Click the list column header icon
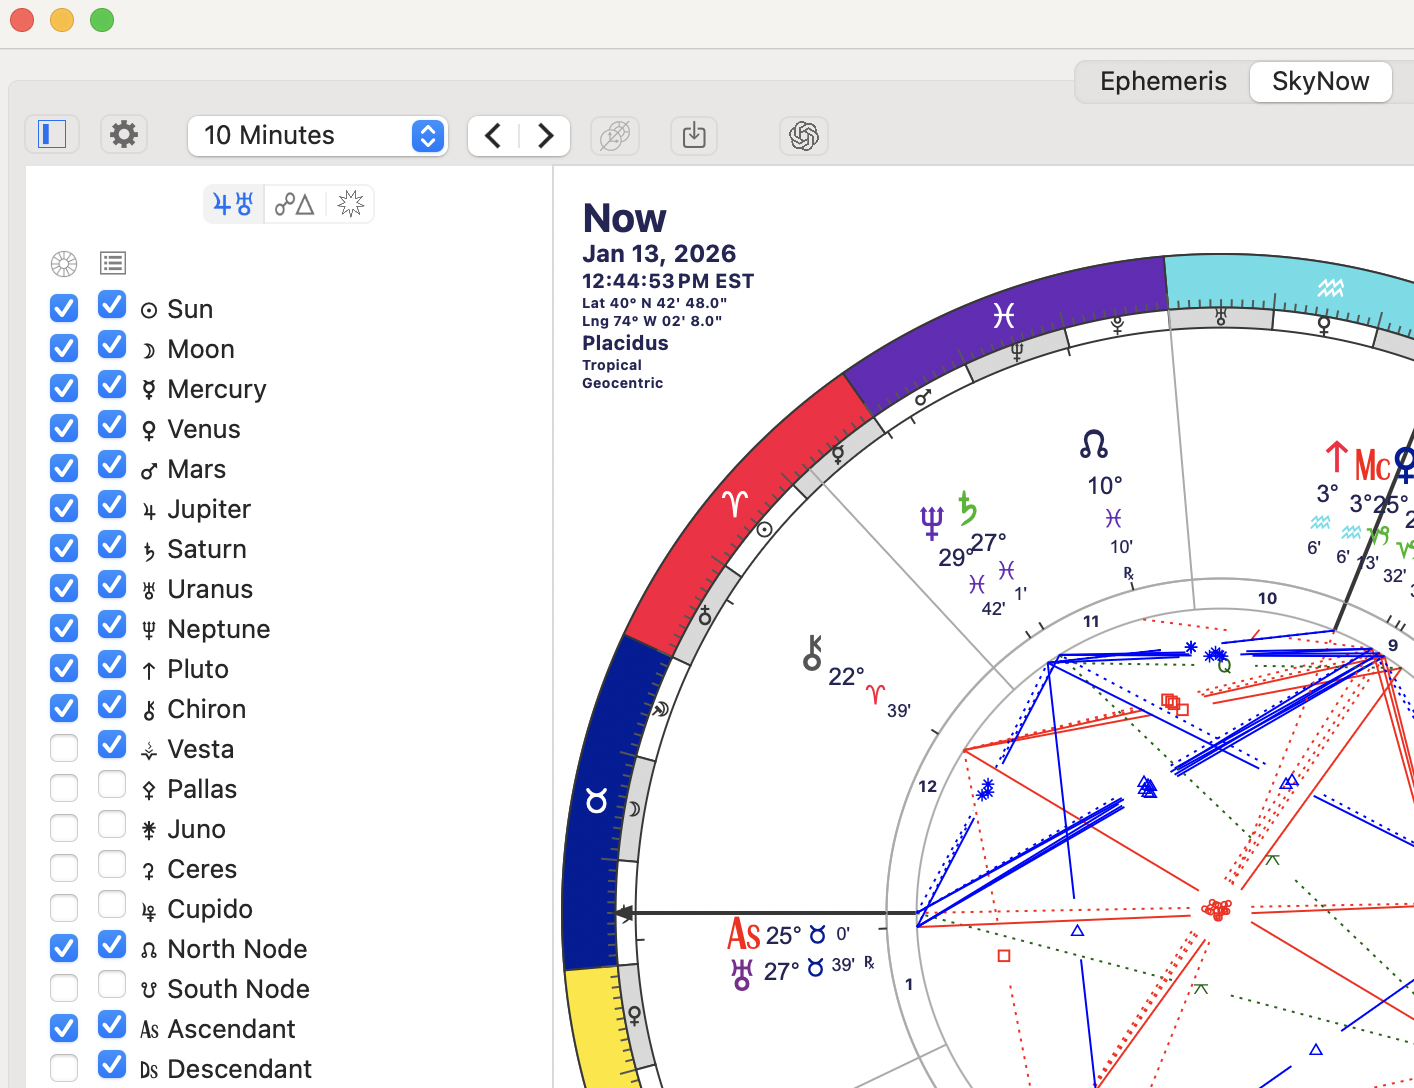The width and height of the screenshot is (1414, 1088). pyautogui.click(x=113, y=264)
